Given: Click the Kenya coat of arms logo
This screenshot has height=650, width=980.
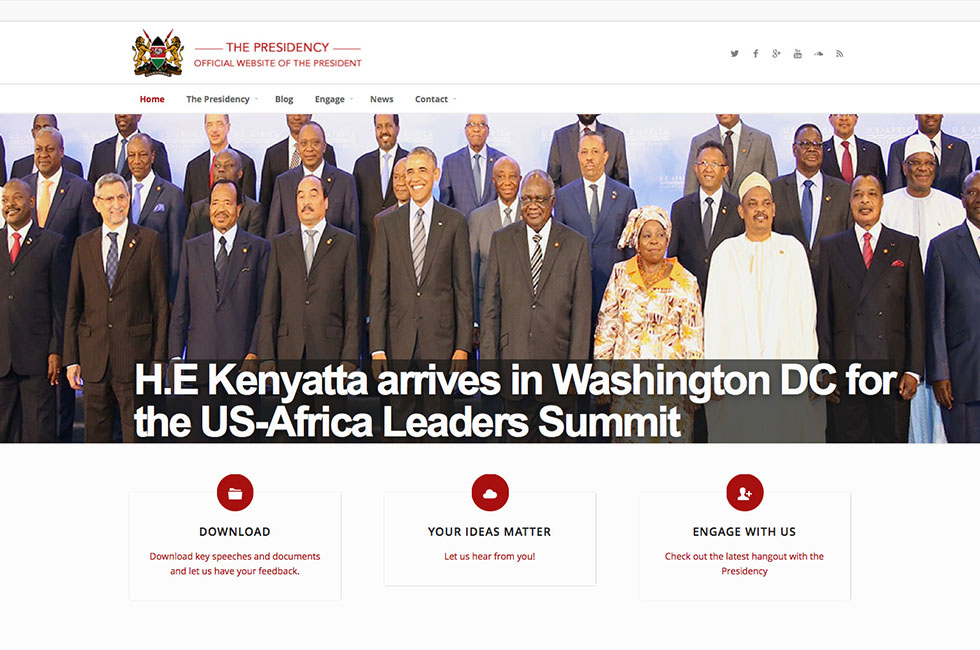Looking at the screenshot, I should 158,53.
